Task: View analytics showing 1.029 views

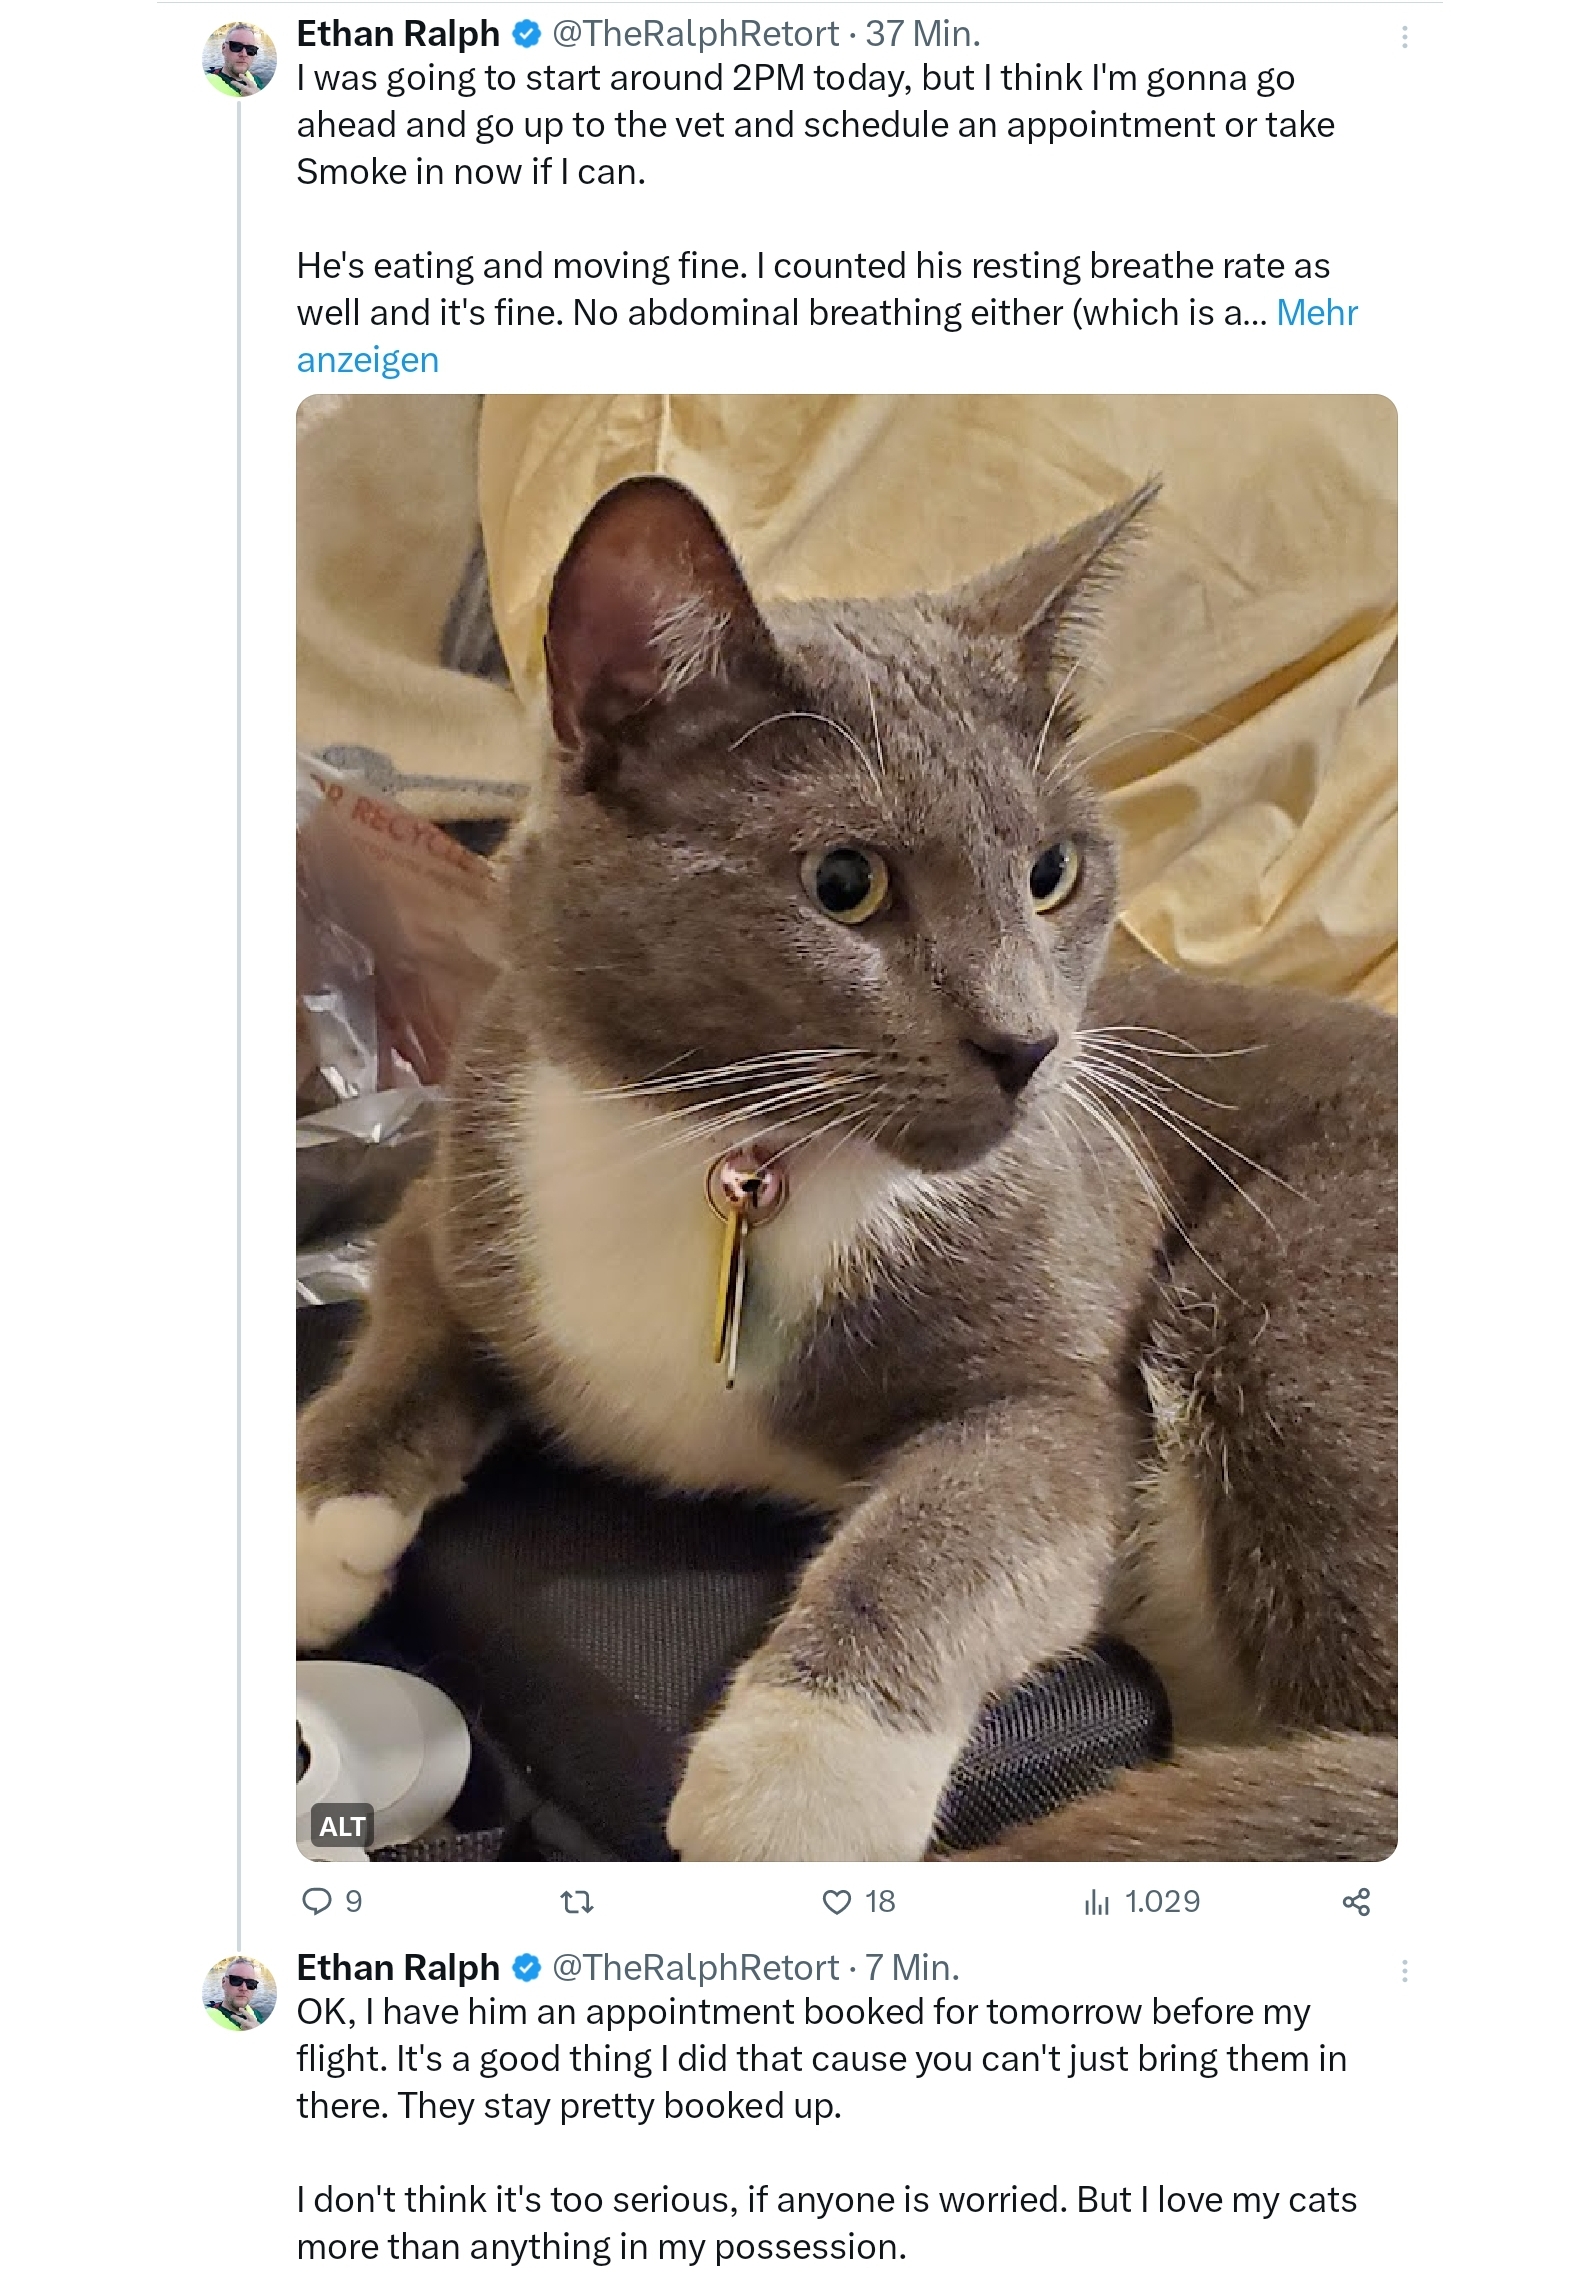Action: point(1142,1901)
